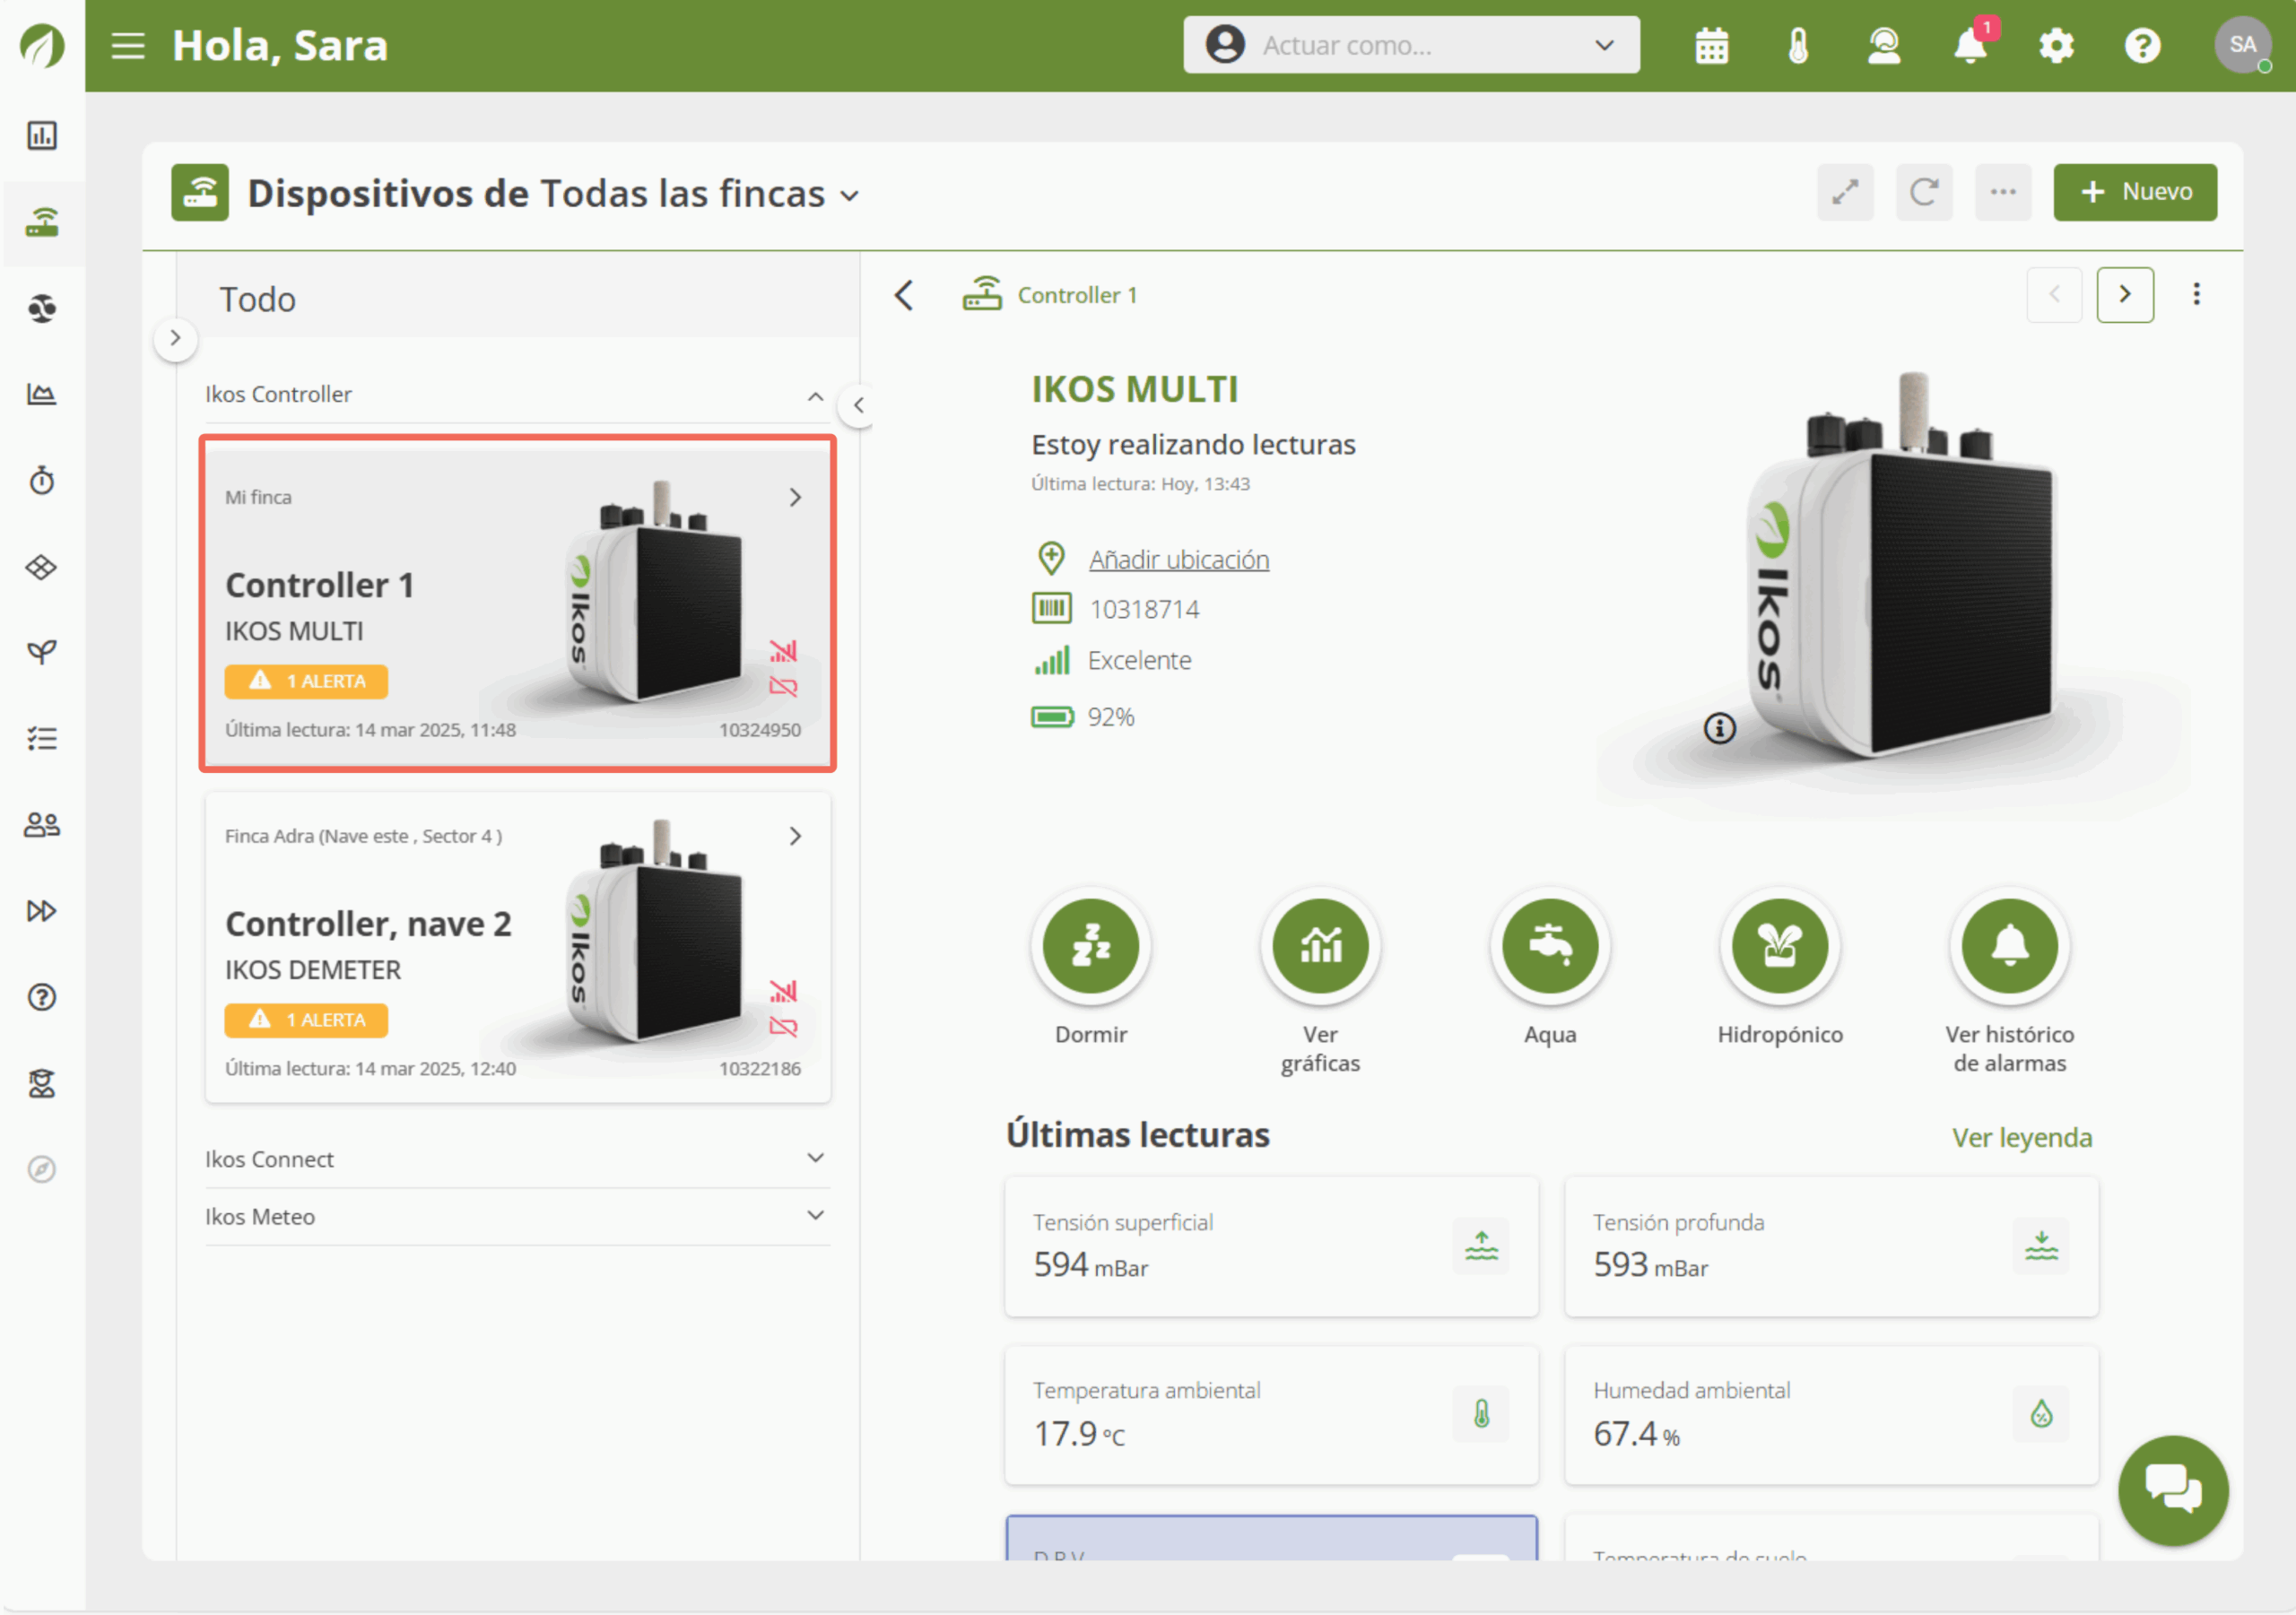Open settings gear in top bar
Image resolution: width=2296 pixels, height=1615 pixels.
pos(2056,46)
